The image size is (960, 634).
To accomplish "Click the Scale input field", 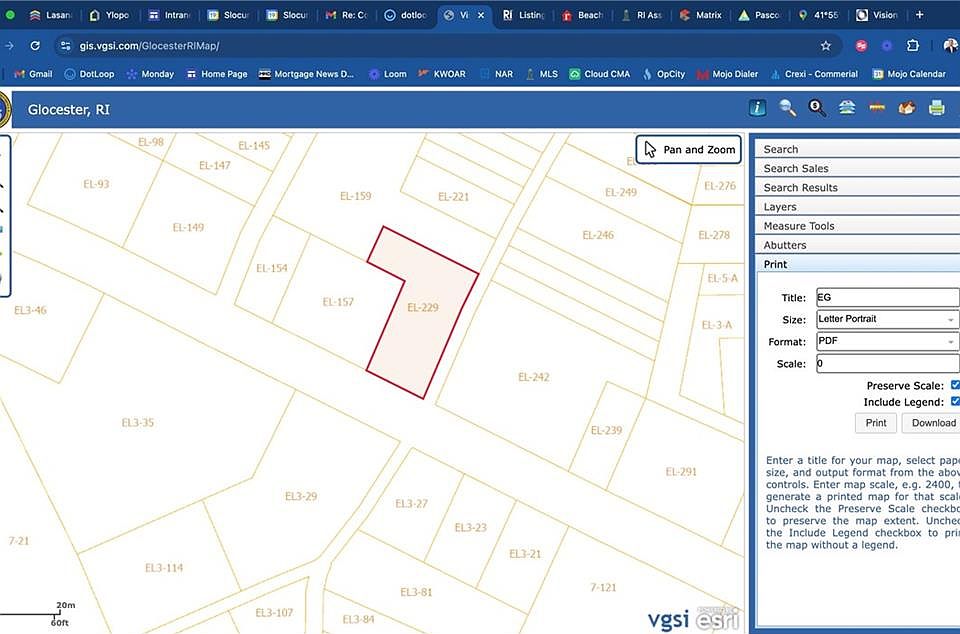I will click(x=888, y=364).
